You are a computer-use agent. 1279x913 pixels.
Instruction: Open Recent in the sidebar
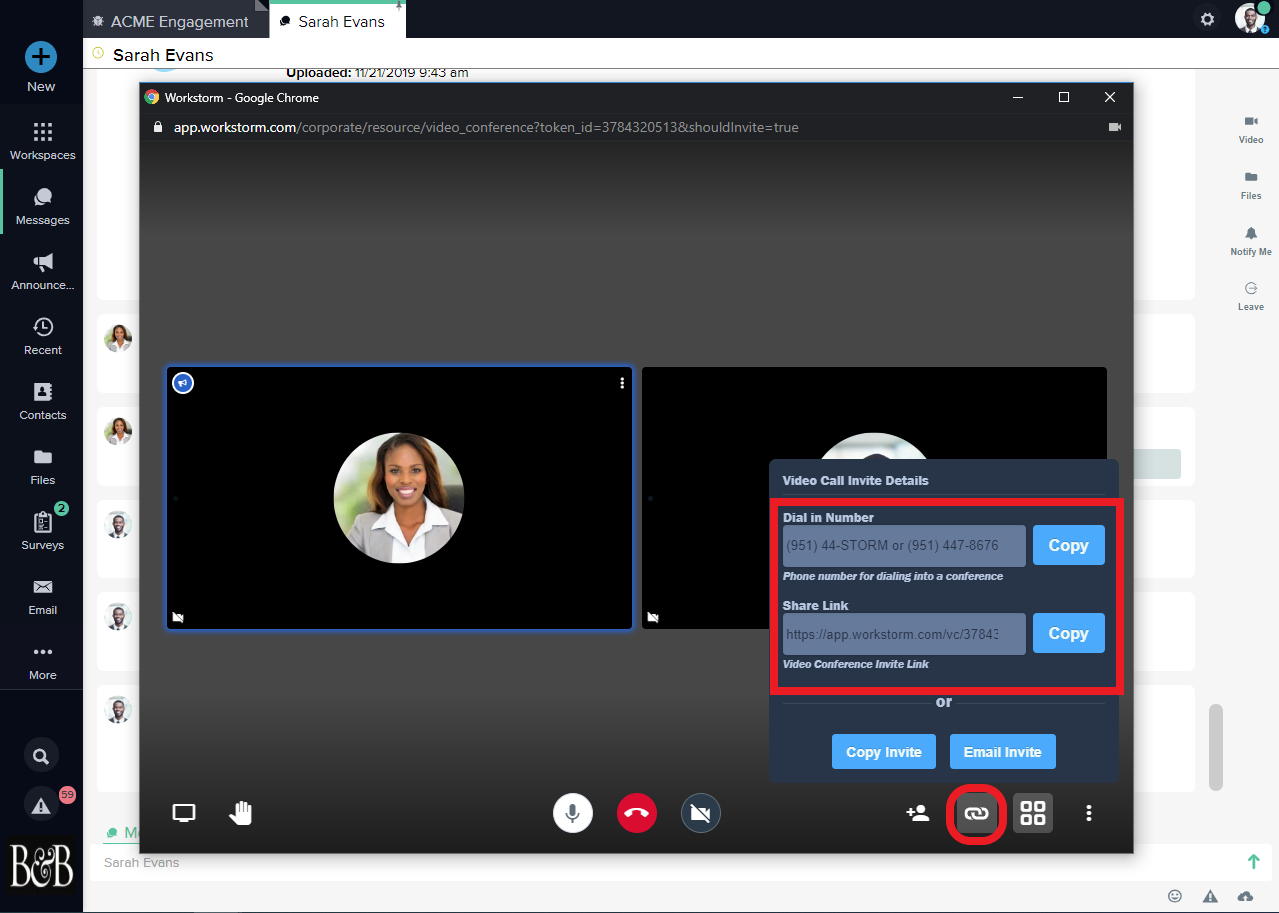tap(42, 336)
